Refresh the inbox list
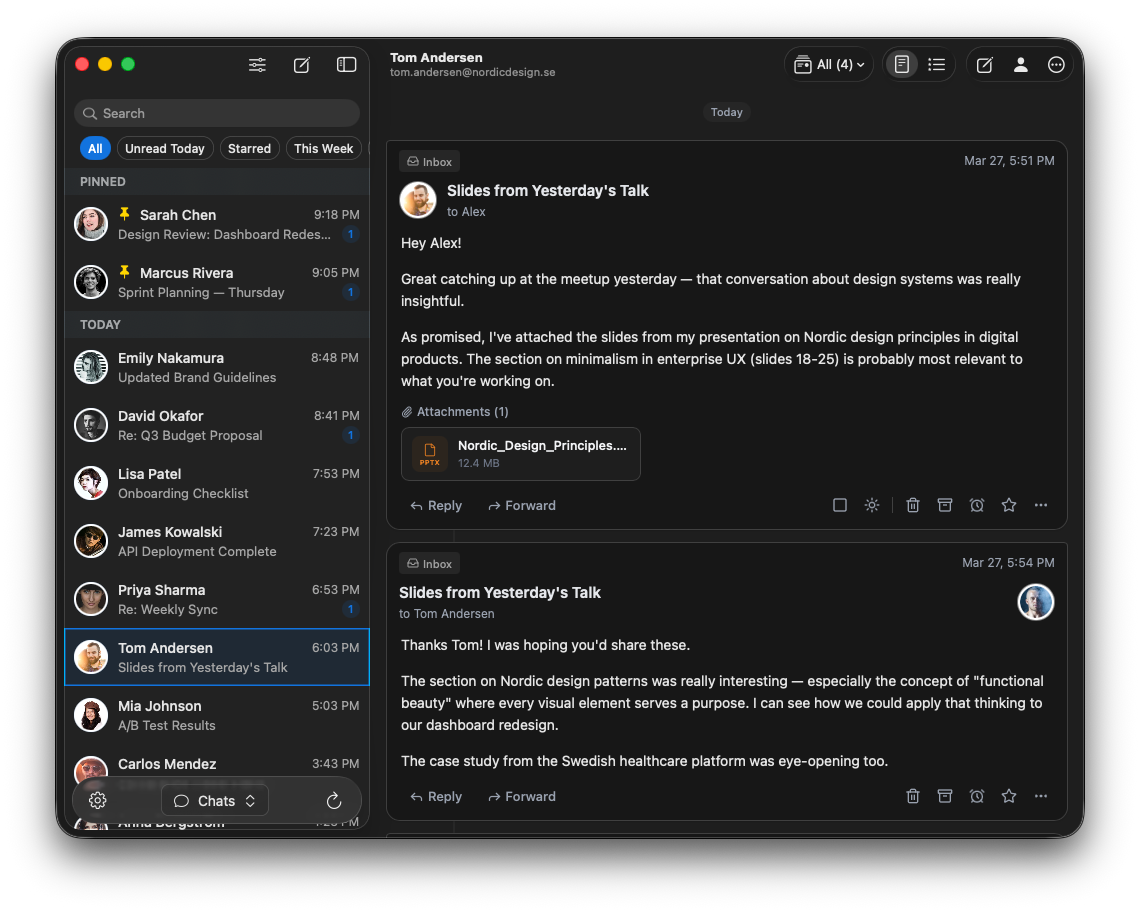Viewport: 1140px width, 912px height. tap(333, 800)
